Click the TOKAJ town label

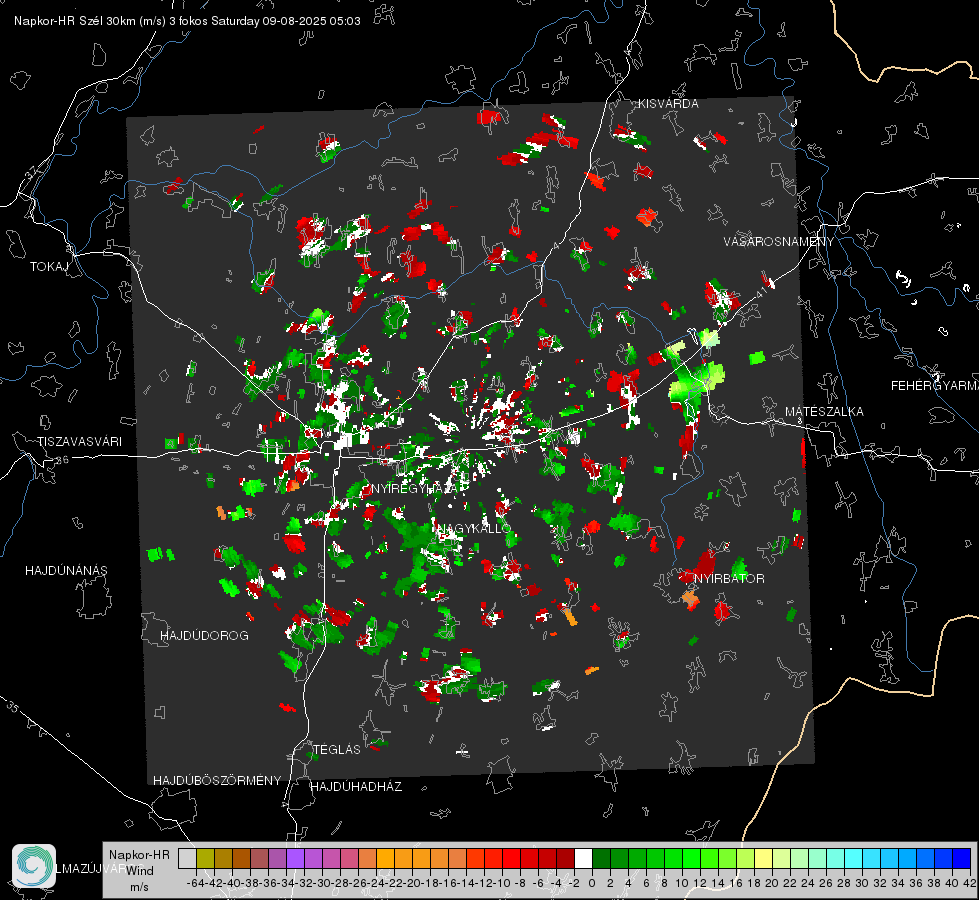coord(49,267)
